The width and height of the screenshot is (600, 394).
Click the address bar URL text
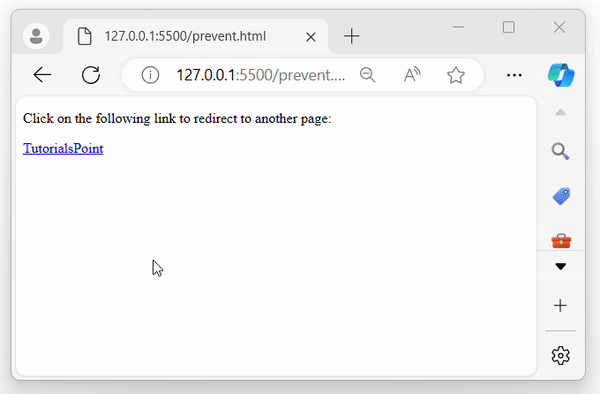[x=261, y=75]
